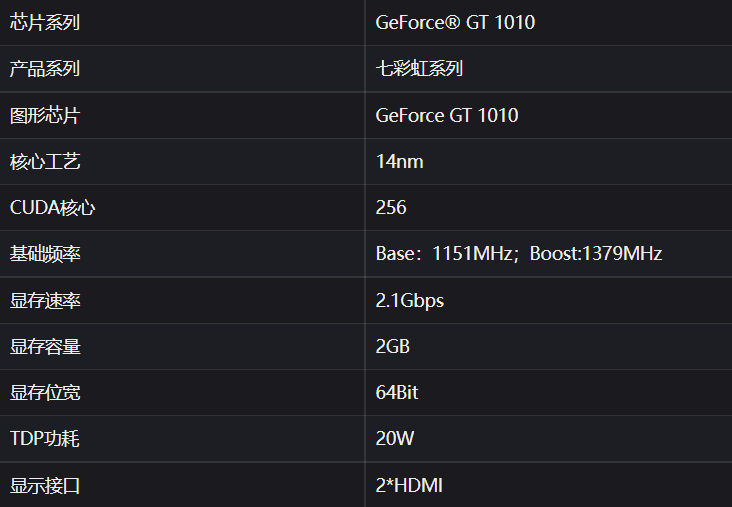This screenshot has width=732, height=507.
Task: Select the 256 CUDA core value
Action: tap(391, 208)
